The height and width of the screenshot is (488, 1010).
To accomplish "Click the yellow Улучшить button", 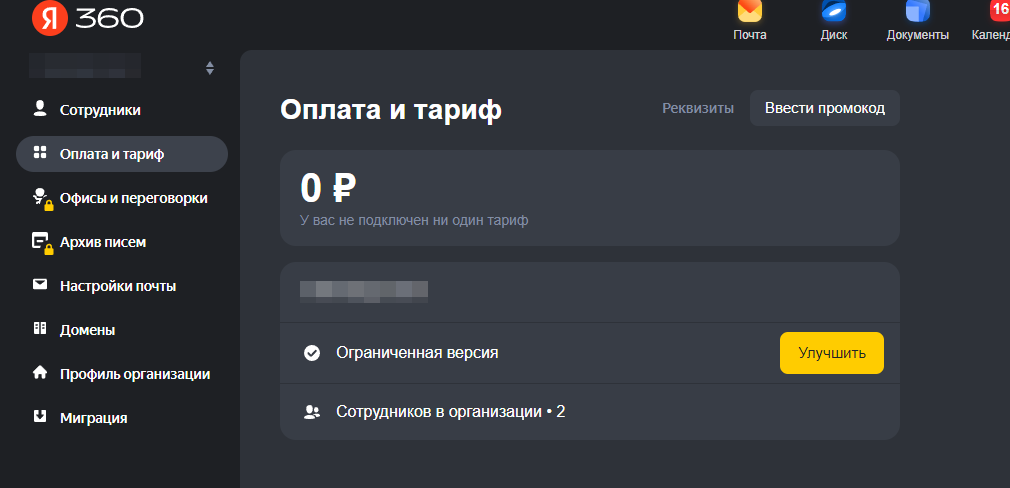I will pyautogui.click(x=832, y=353).
